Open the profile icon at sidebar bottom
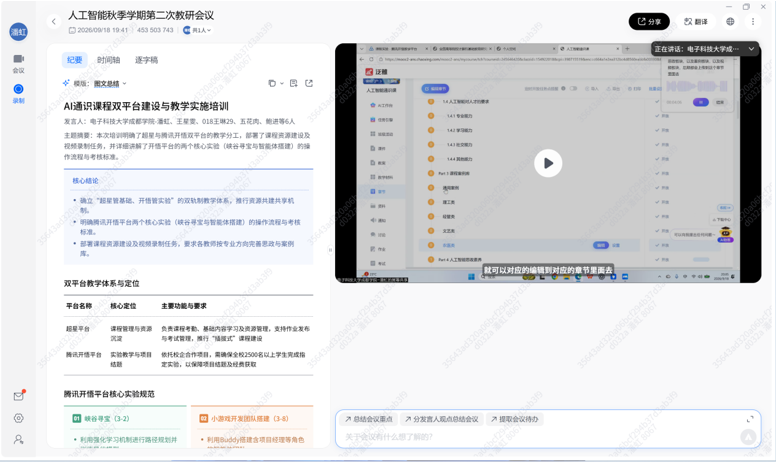The height and width of the screenshot is (462, 776). [18, 439]
